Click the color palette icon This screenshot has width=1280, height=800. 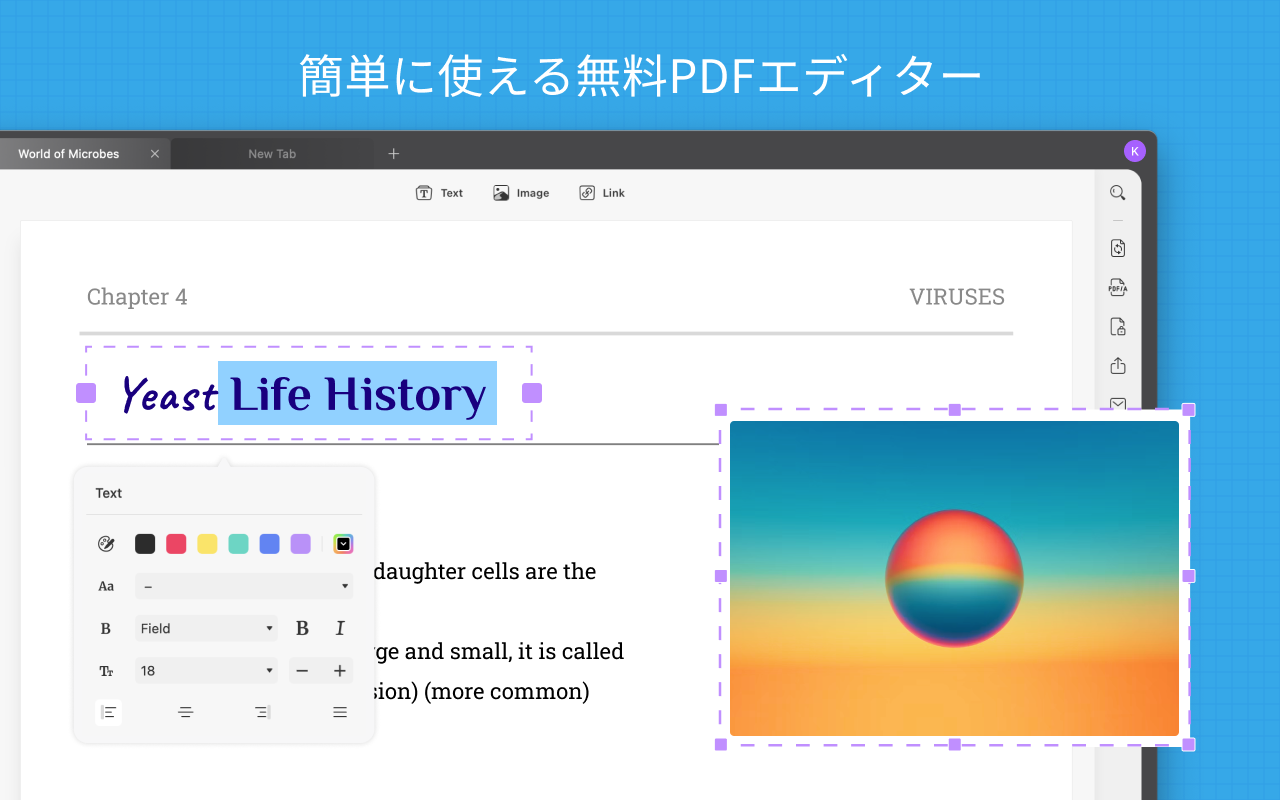point(106,544)
